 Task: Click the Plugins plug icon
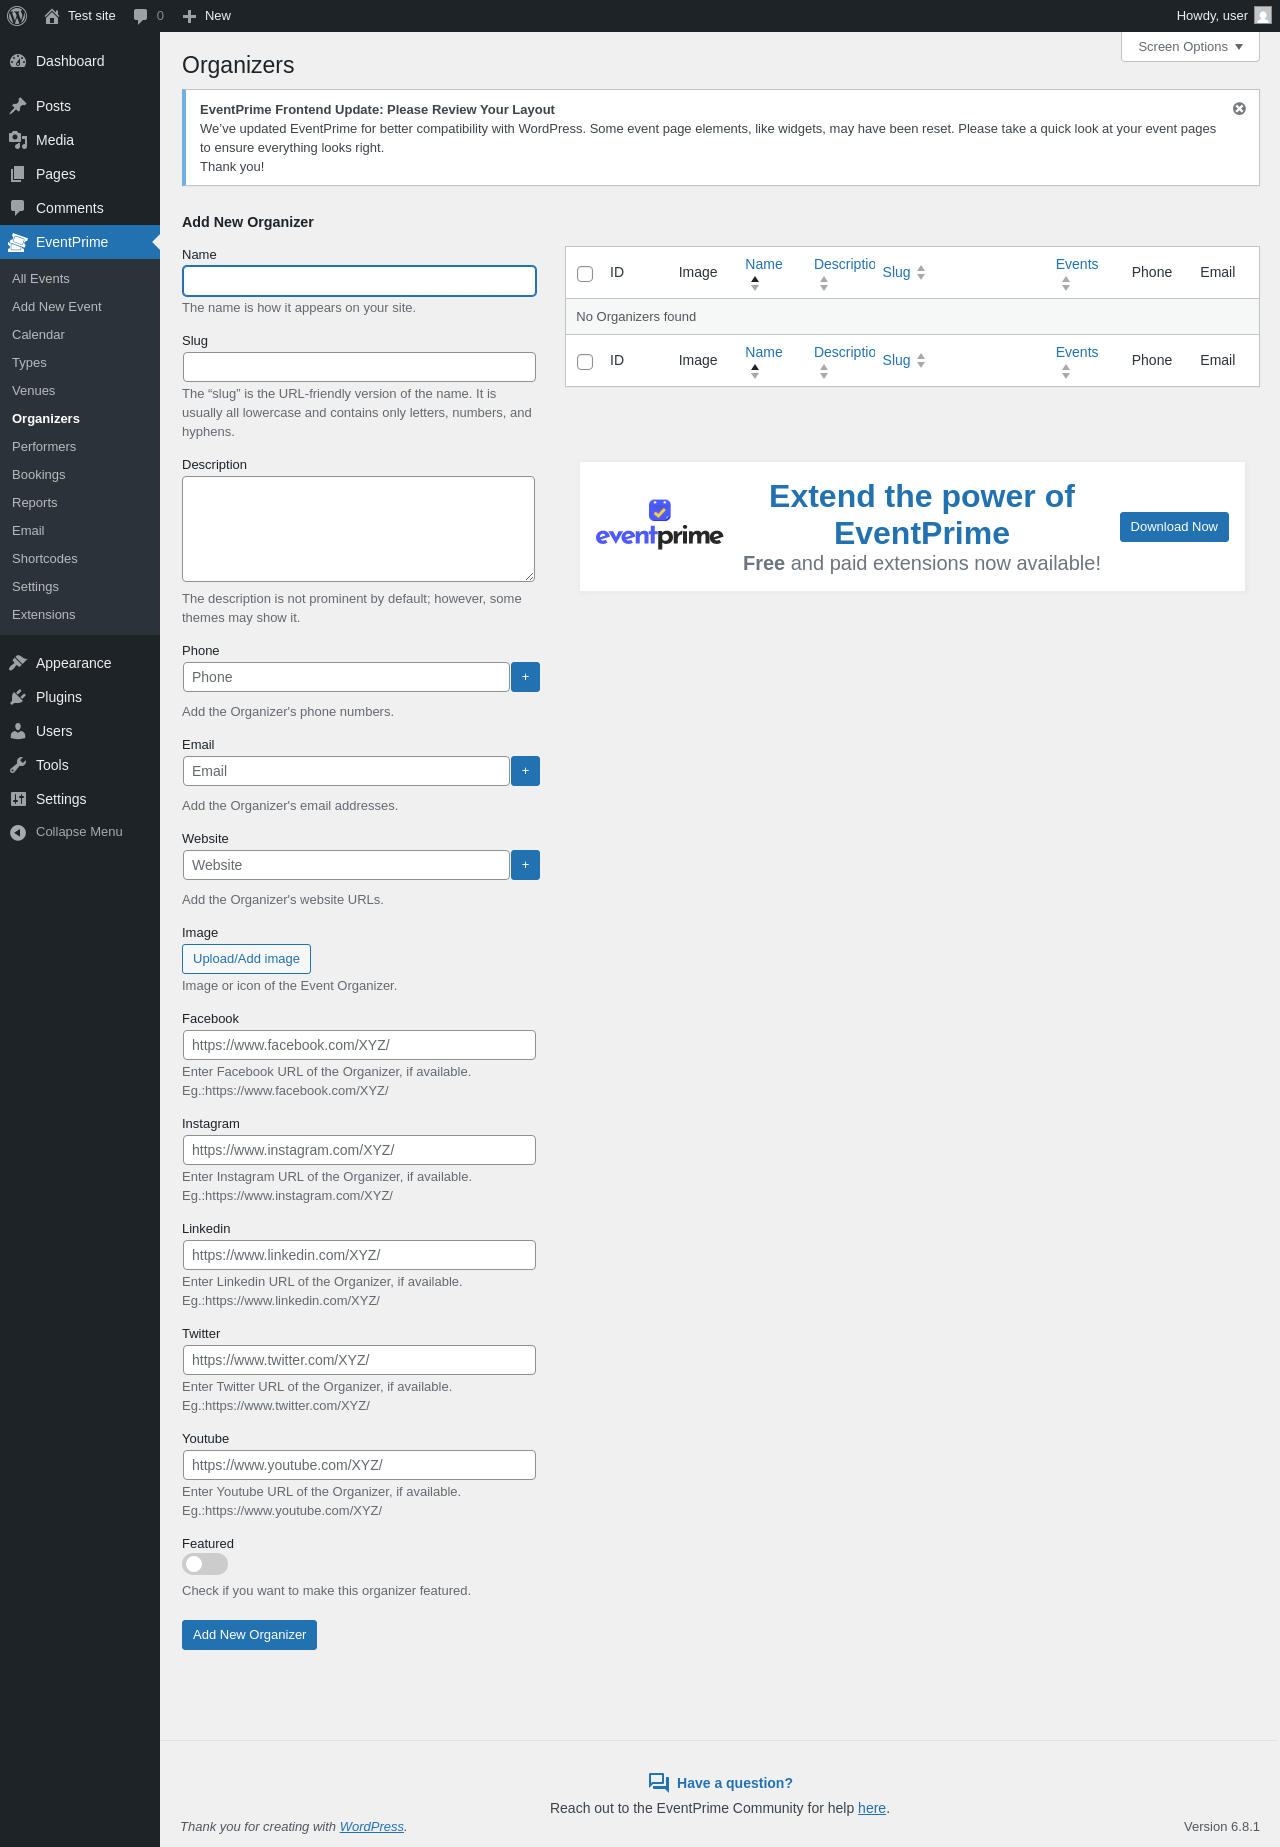[x=18, y=697]
